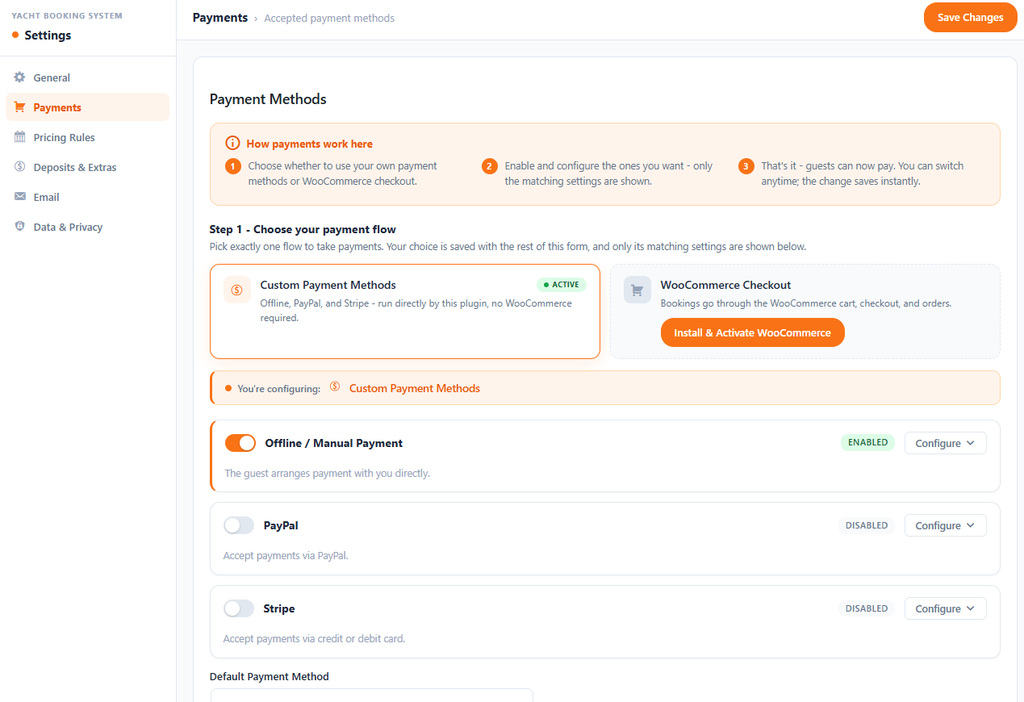Click the 'Payment Methods' heading
Screen dimensions: 1024x702
[x=268, y=99]
